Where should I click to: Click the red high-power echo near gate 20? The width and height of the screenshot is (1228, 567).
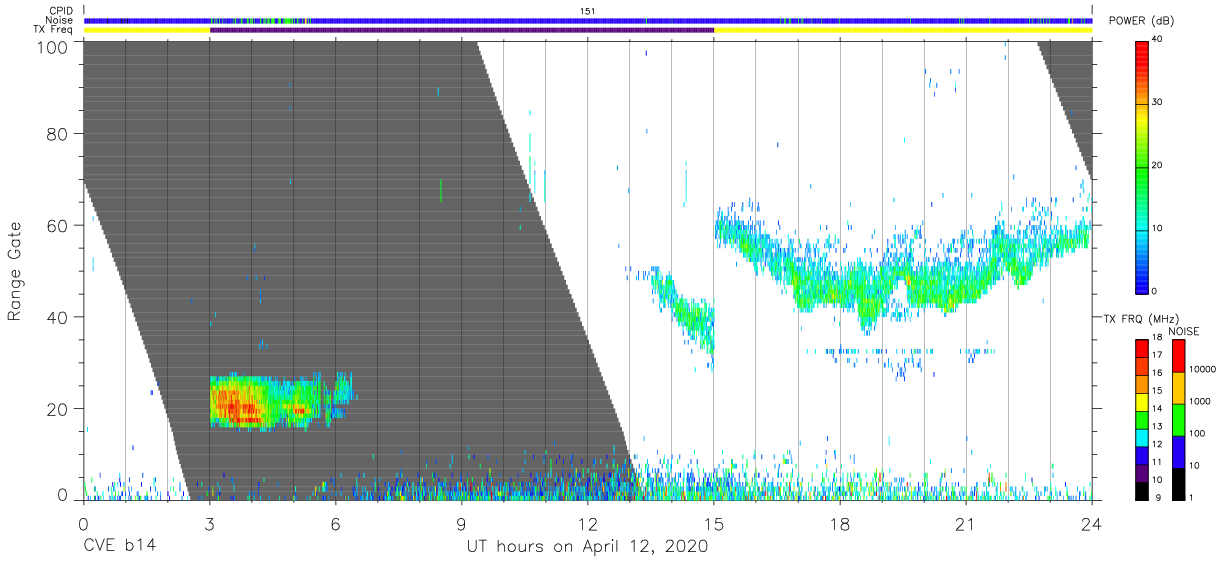click(238, 406)
